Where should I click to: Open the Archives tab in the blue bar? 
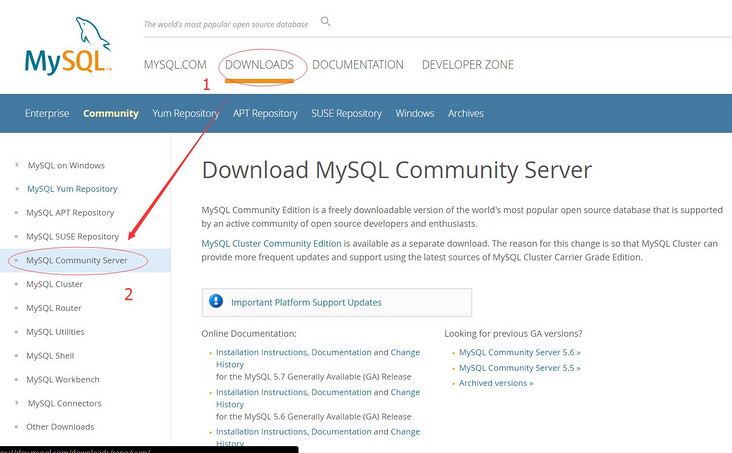(465, 113)
